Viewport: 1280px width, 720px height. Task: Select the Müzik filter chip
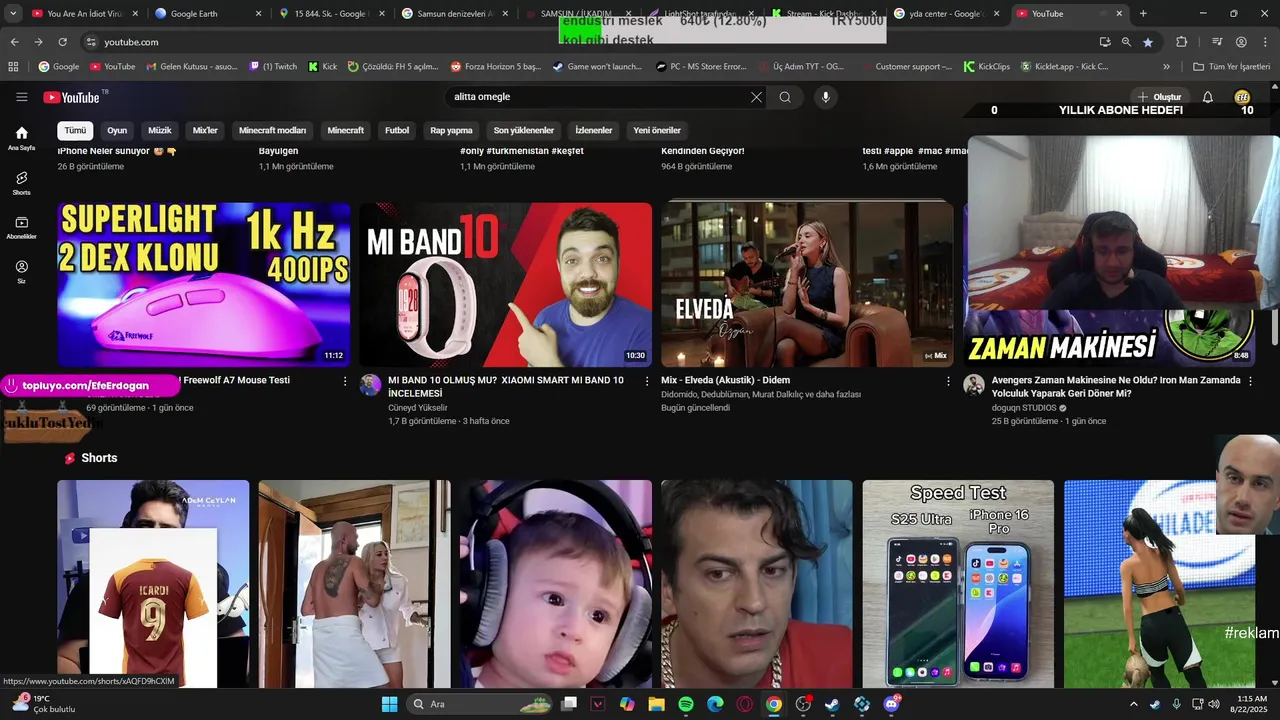(x=160, y=131)
